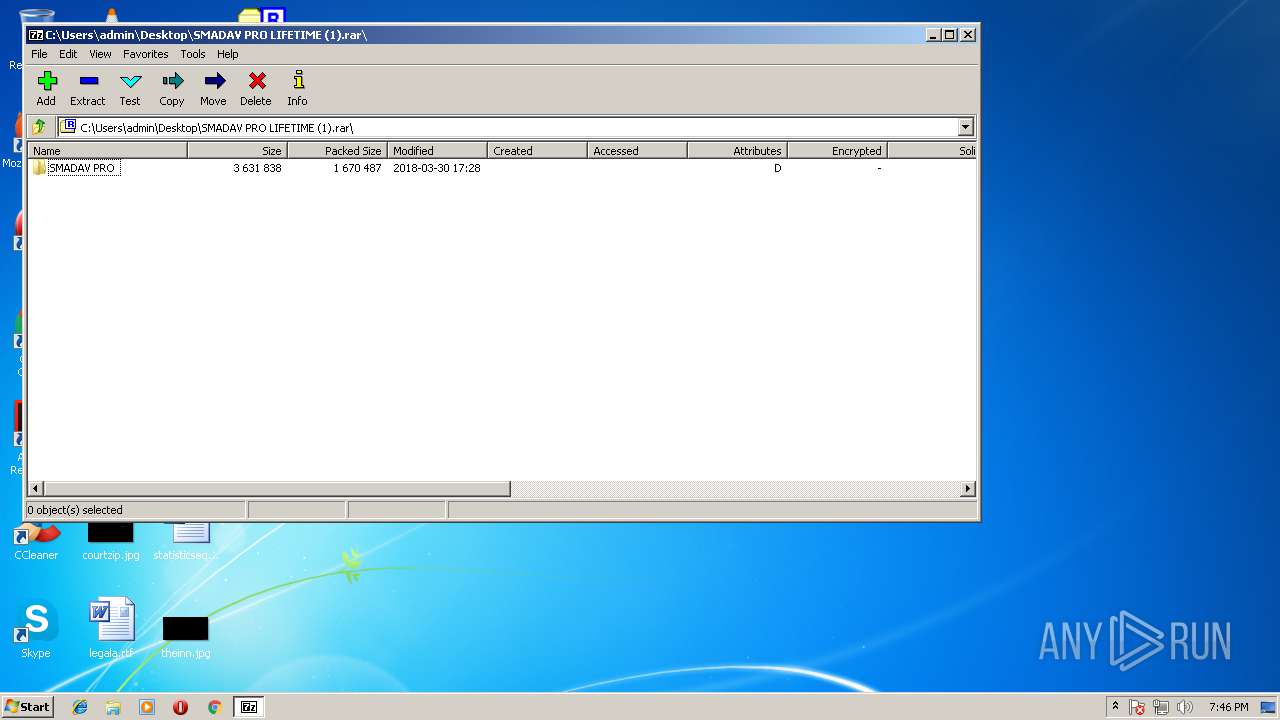Sort by Encrypted column header
Screen dimensions: 1280x720
point(837,151)
